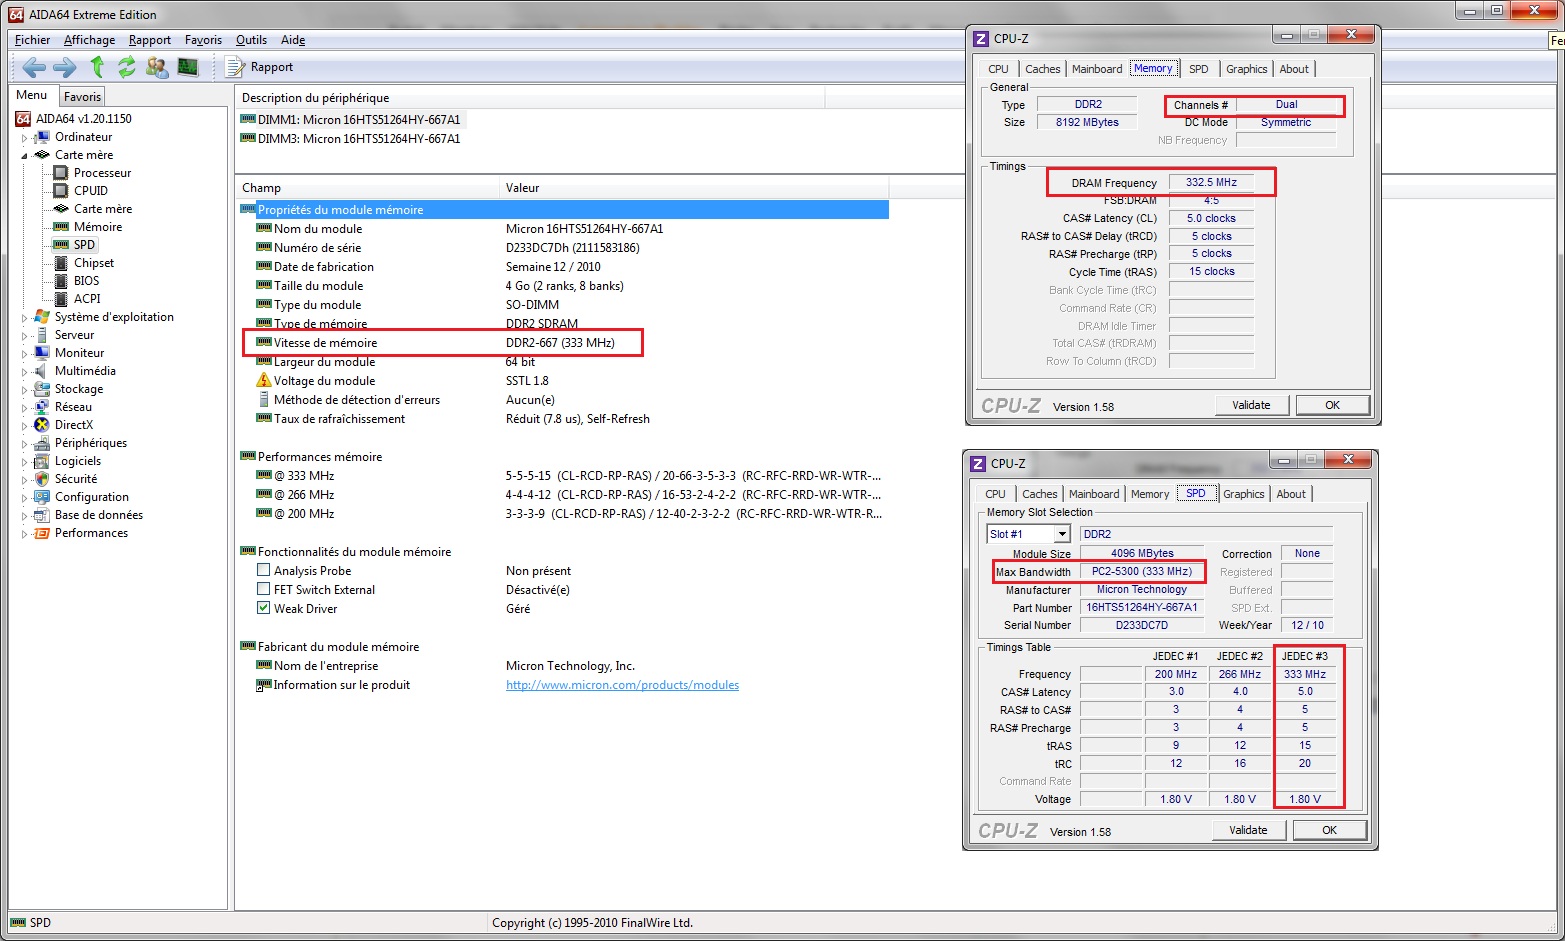The width and height of the screenshot is (1565, 941).
Task: Expand the Ordinateur tree node
Action: [24, 138]
